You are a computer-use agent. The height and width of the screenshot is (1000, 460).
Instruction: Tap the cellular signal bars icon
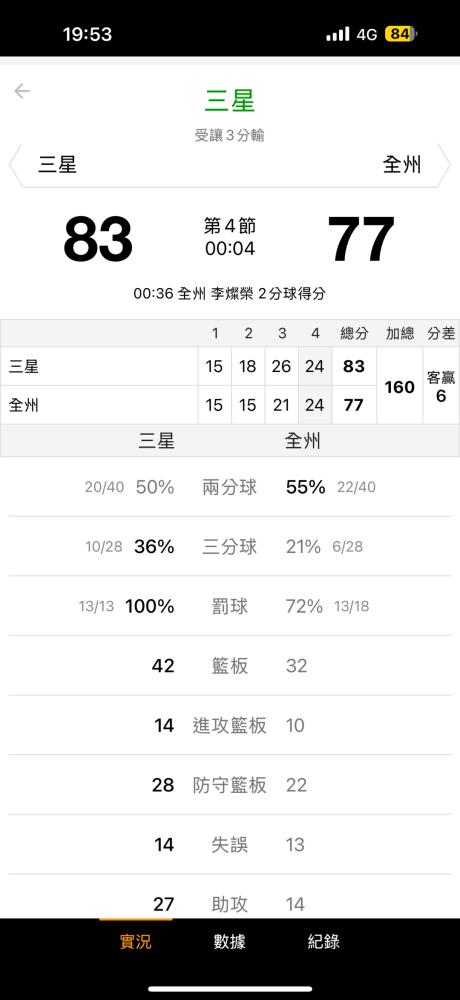click(338, 34)
